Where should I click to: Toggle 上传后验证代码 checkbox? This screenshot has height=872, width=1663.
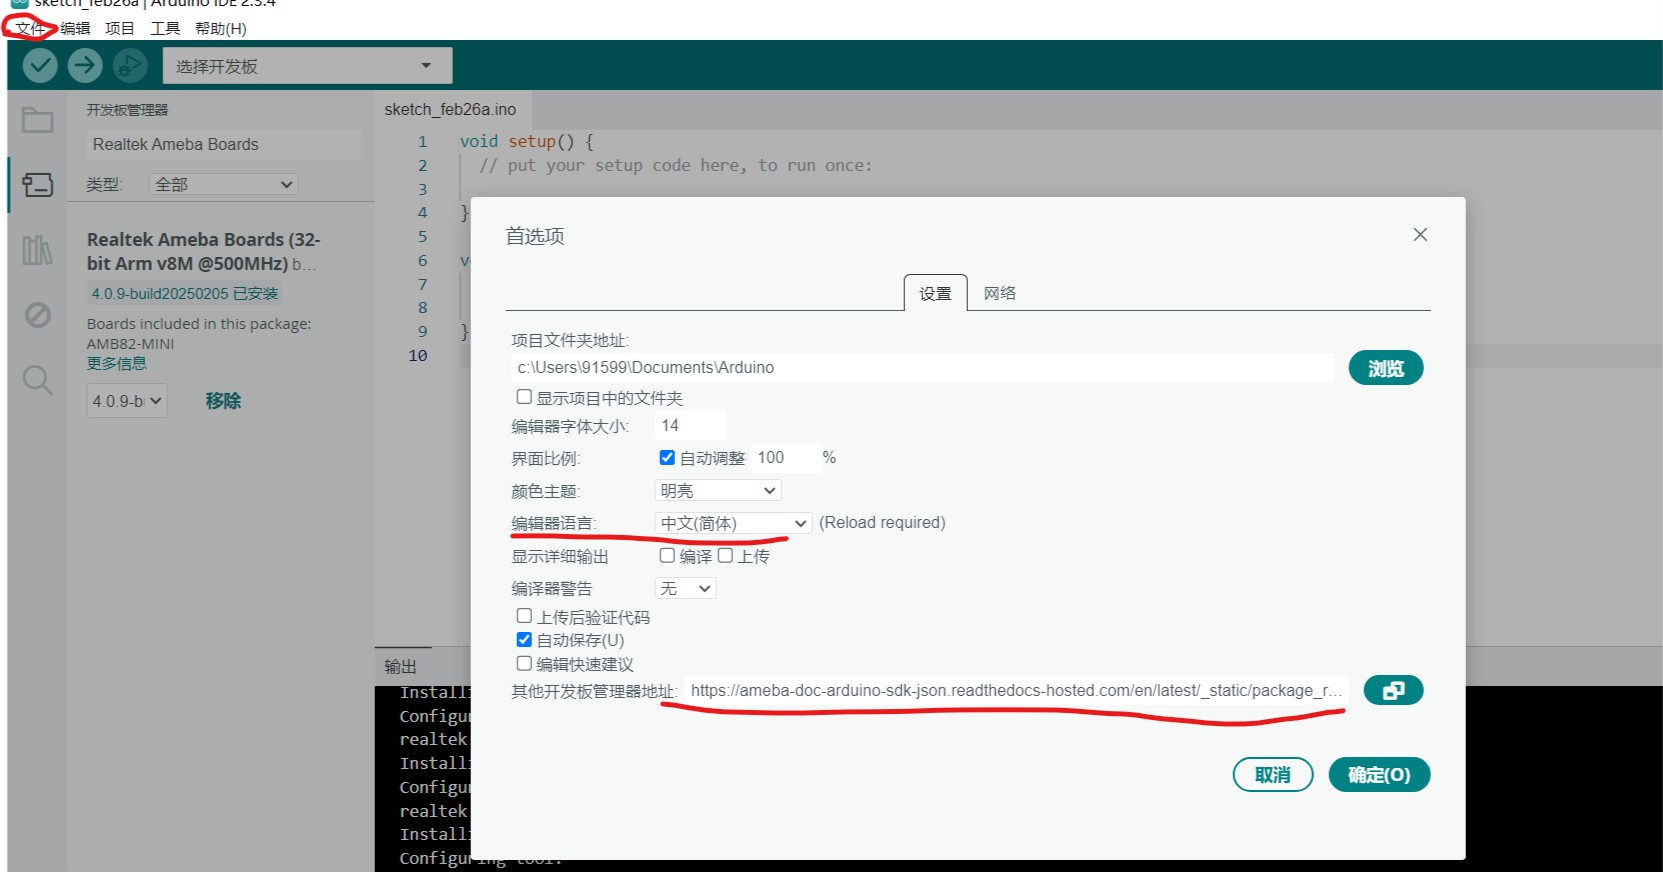[x=524, y=616]
